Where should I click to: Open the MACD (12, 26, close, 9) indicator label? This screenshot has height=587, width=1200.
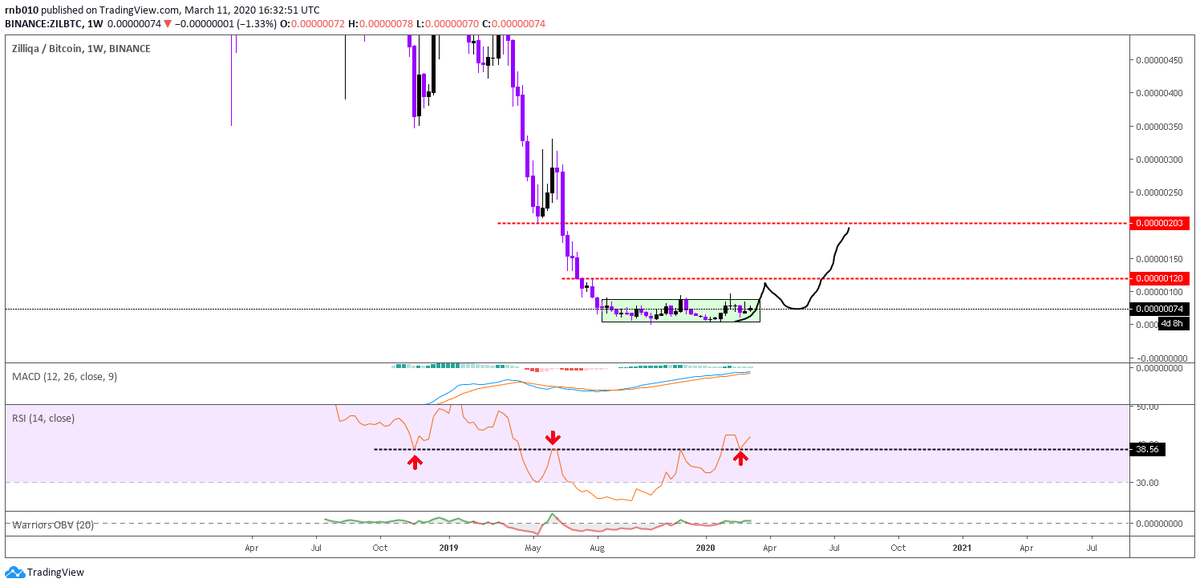click(62, 377)
